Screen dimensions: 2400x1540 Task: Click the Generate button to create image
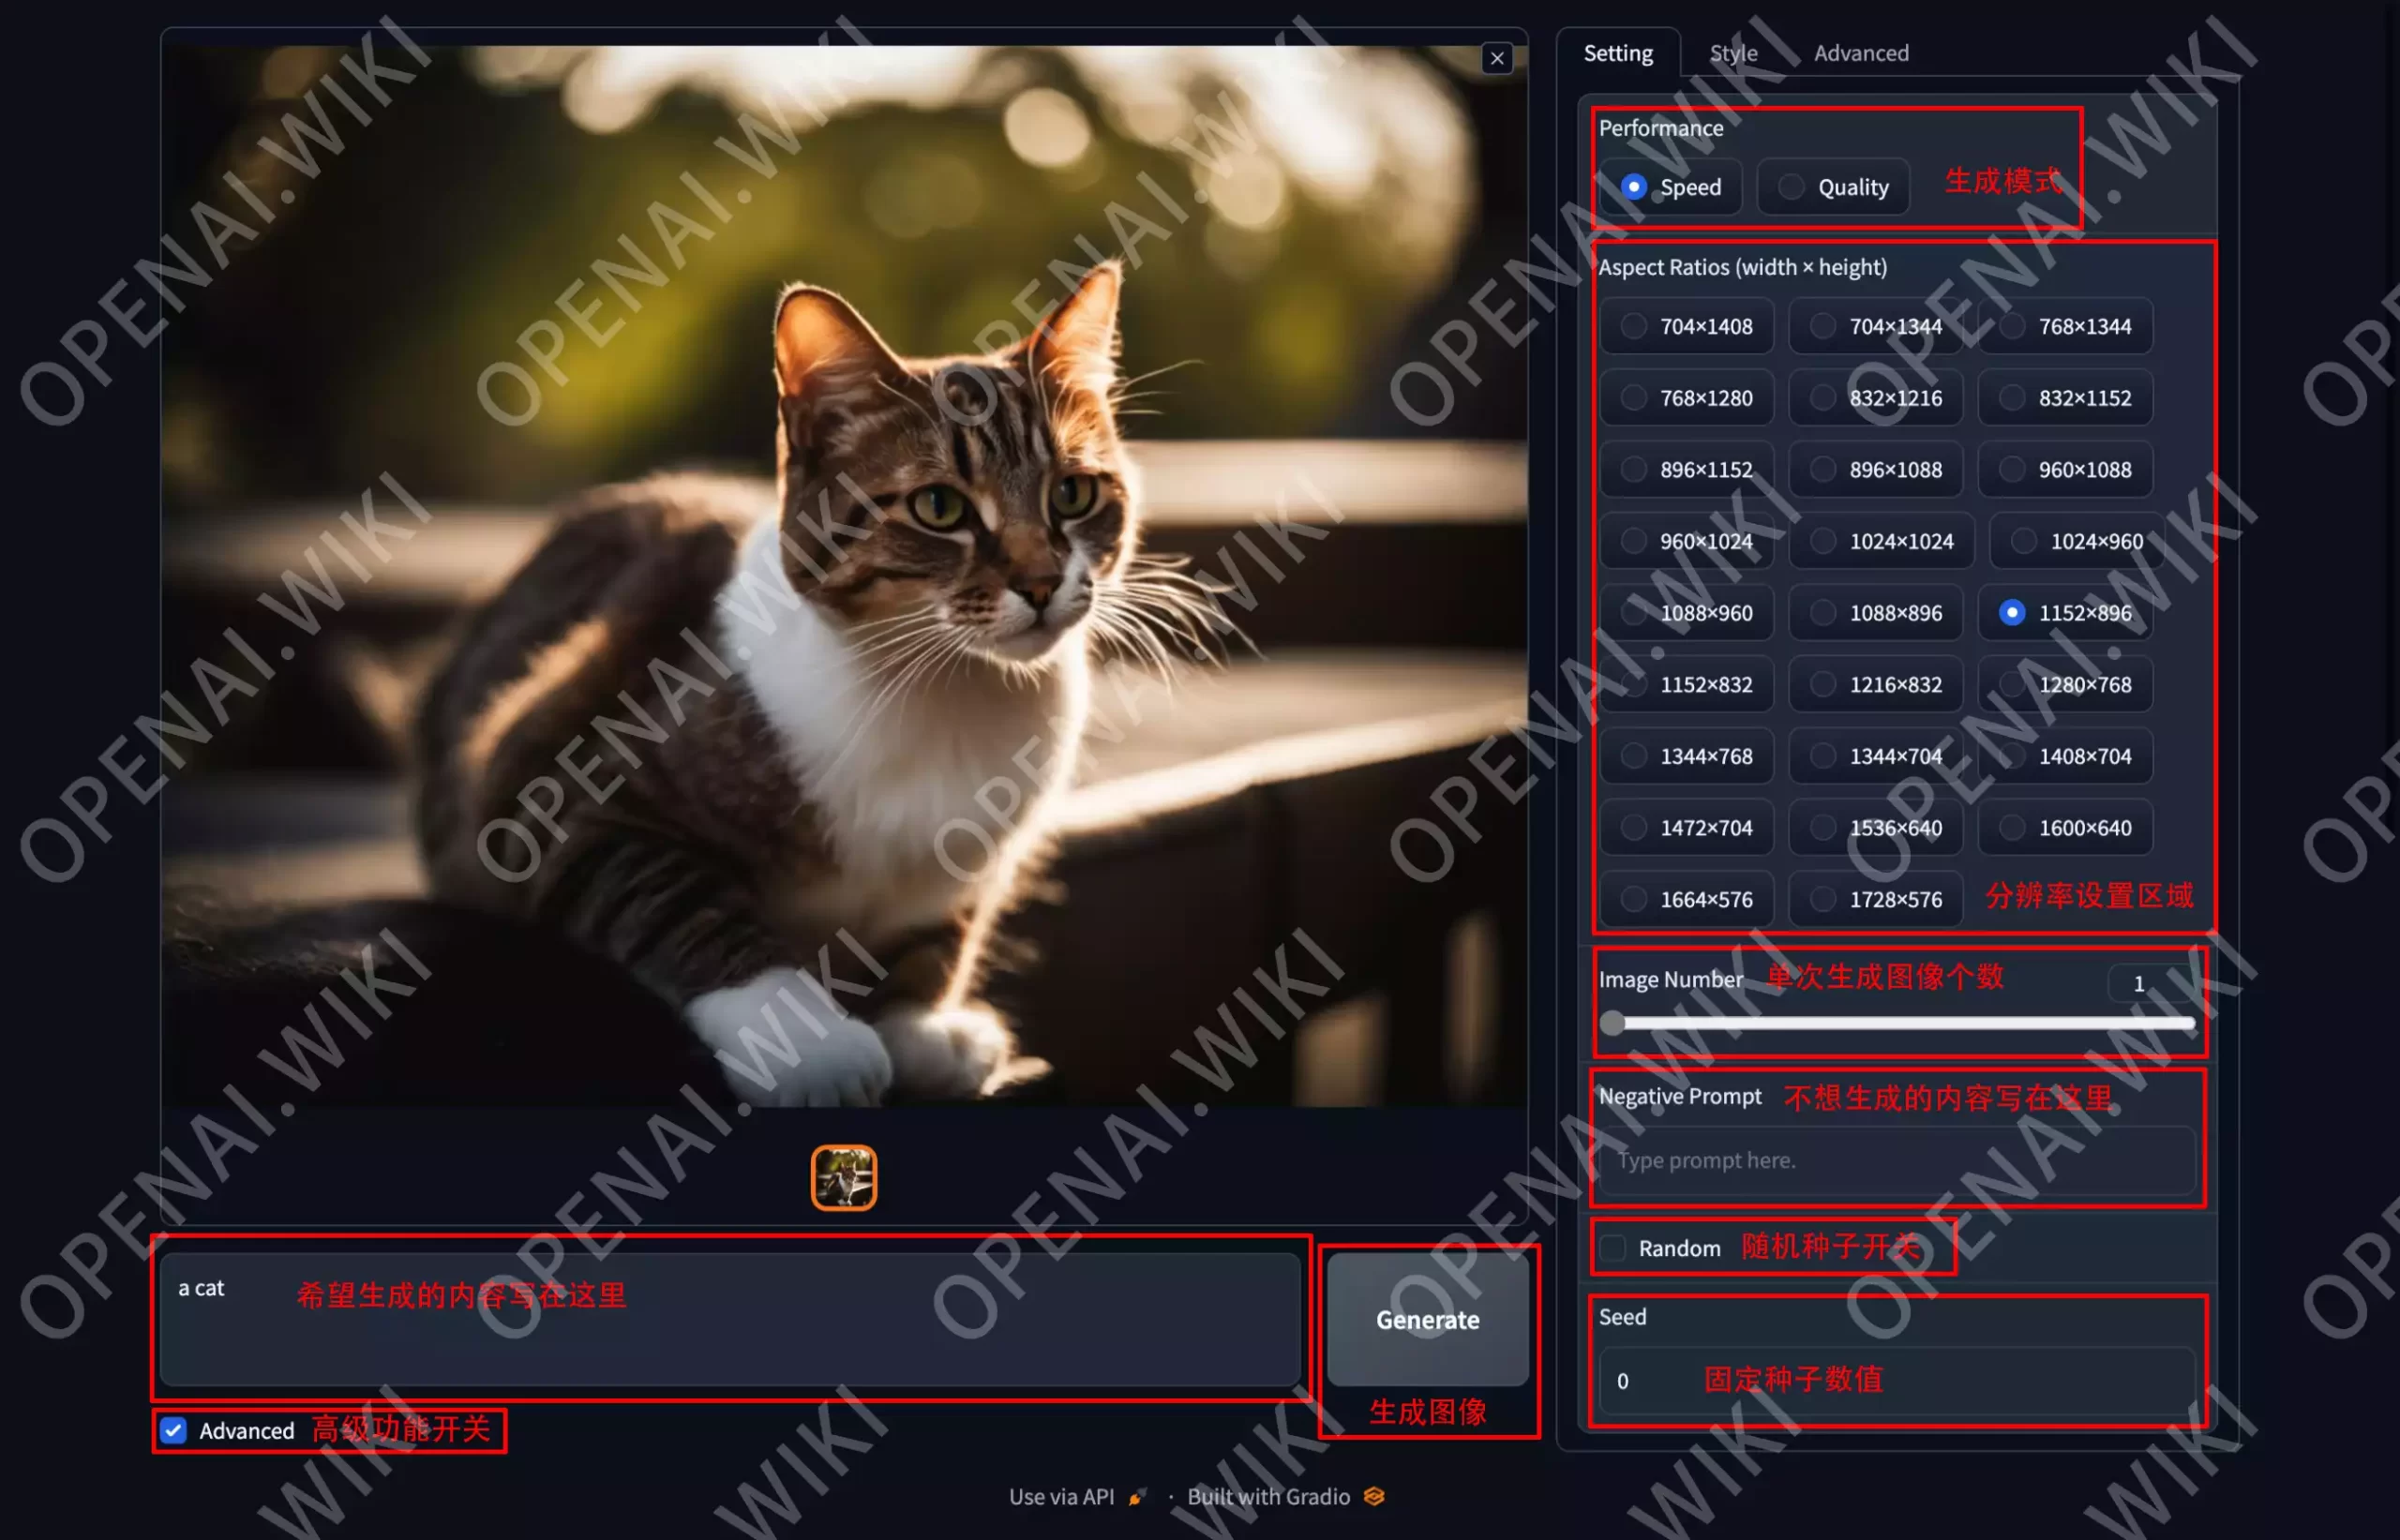tap(1426, 1320)
